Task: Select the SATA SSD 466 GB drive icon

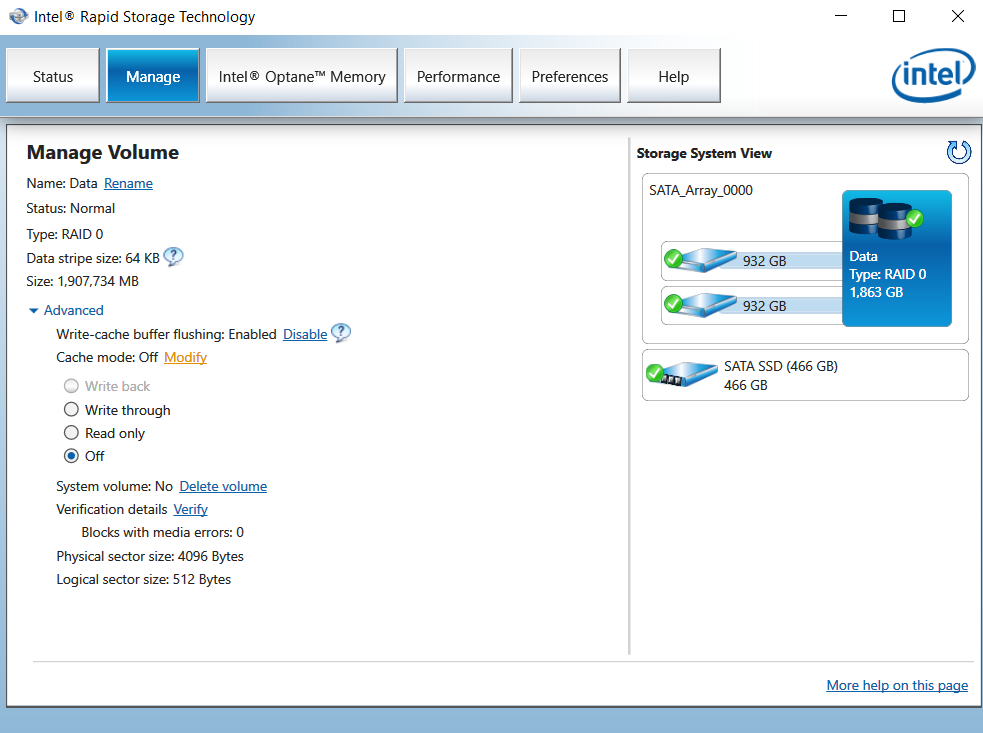Action: [x=682, y=374]
